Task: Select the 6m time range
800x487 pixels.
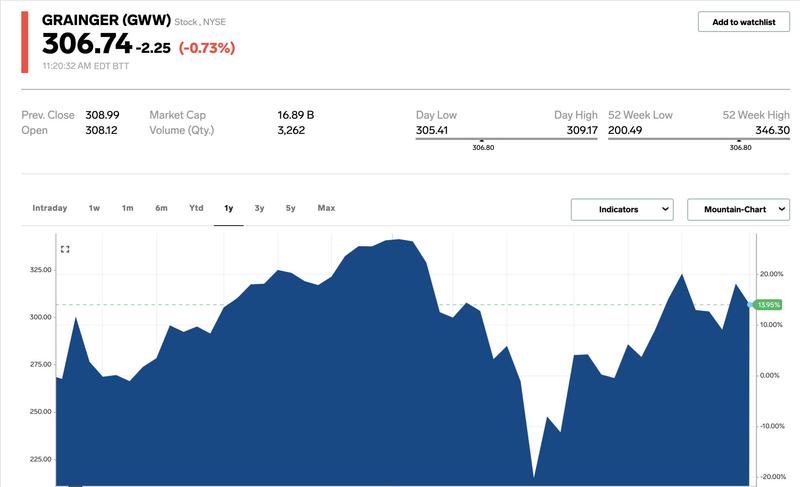Action: click(161, 208)
